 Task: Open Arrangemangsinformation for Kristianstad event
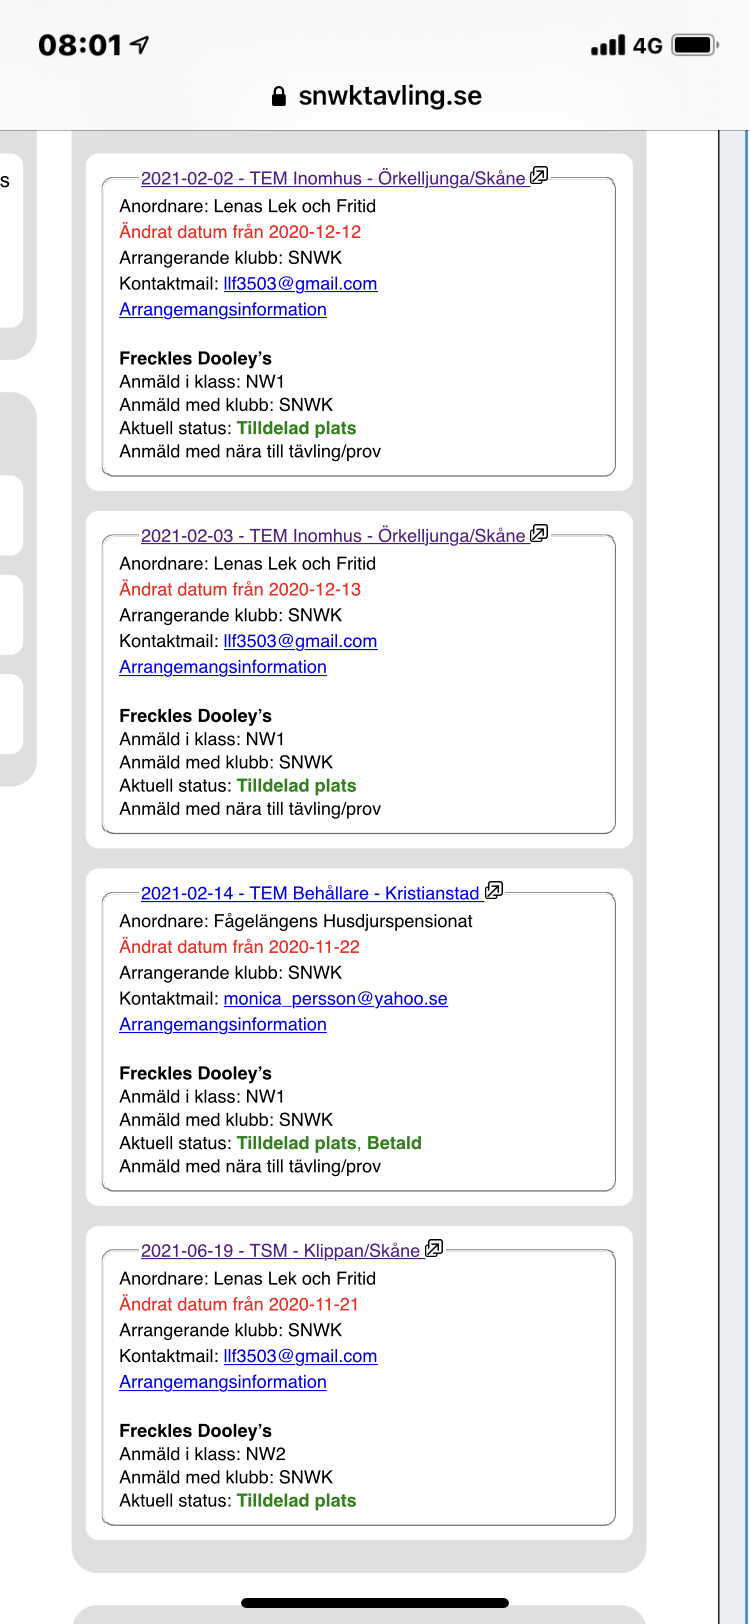tap(223, 1025)
